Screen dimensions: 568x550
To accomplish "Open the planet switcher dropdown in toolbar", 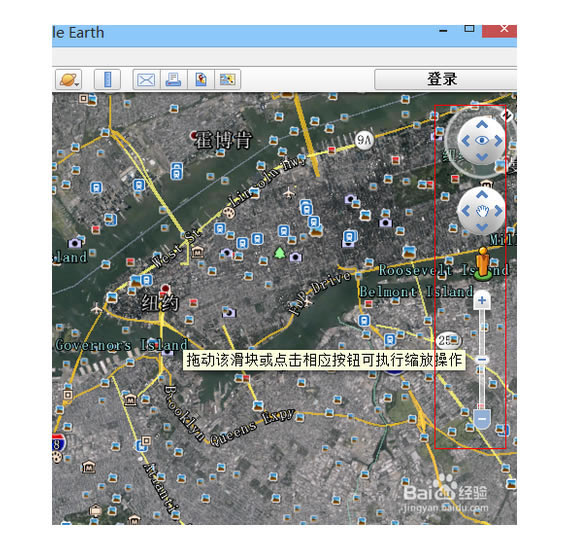I will [68, 79].
